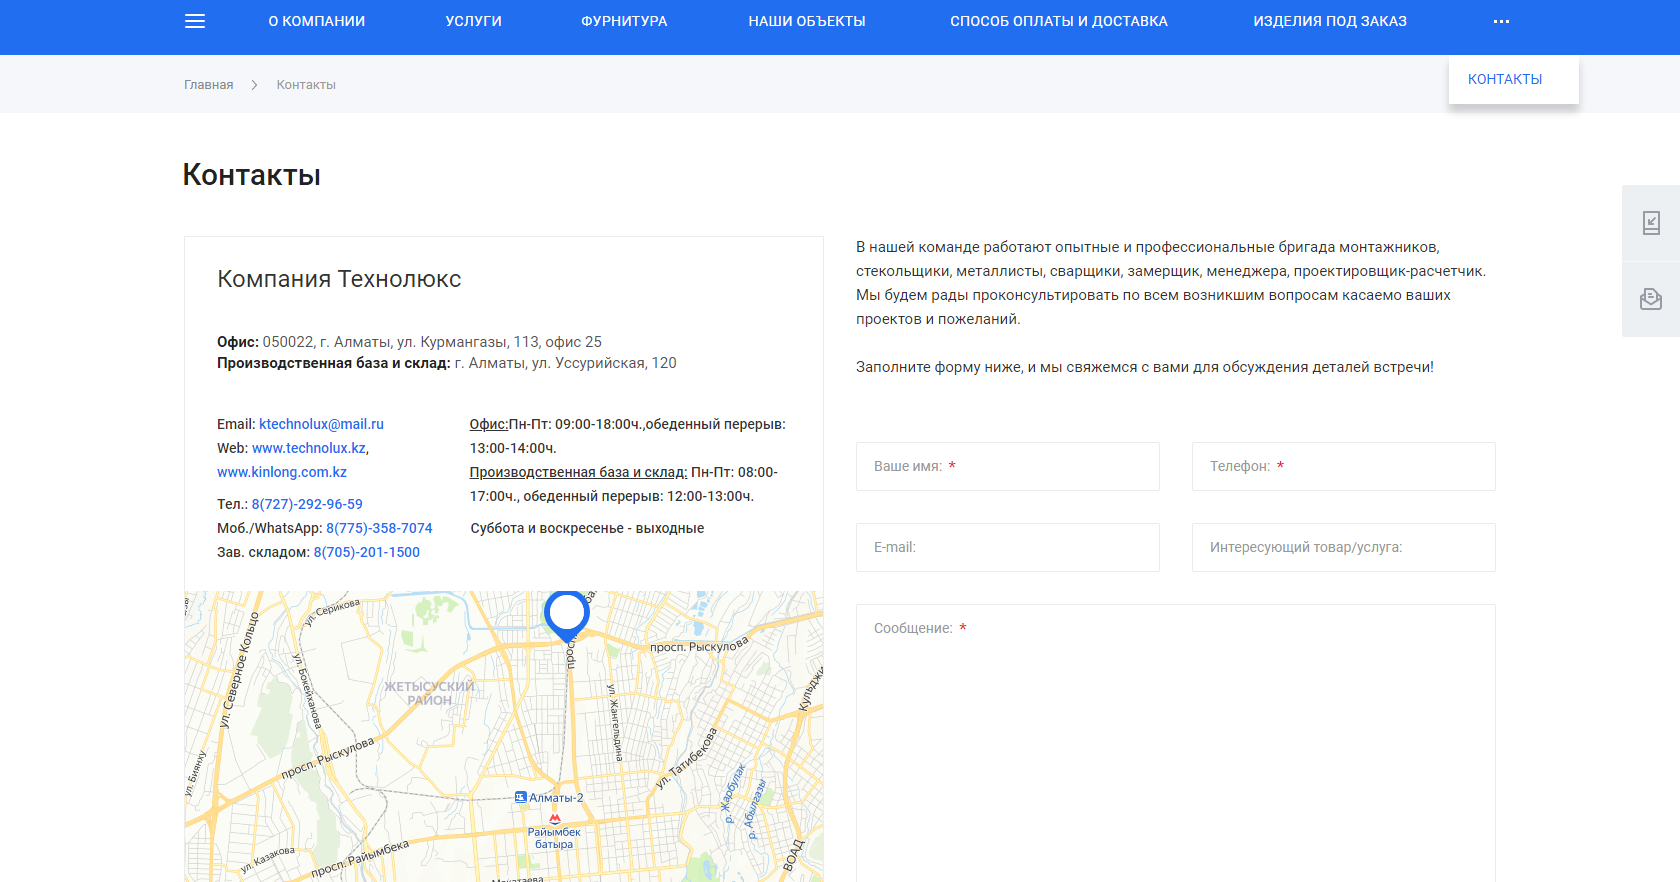Select КОНТАКТЫ in the dropdown
Screen dimensions: 1680x882
click(x=1505, y=79)
